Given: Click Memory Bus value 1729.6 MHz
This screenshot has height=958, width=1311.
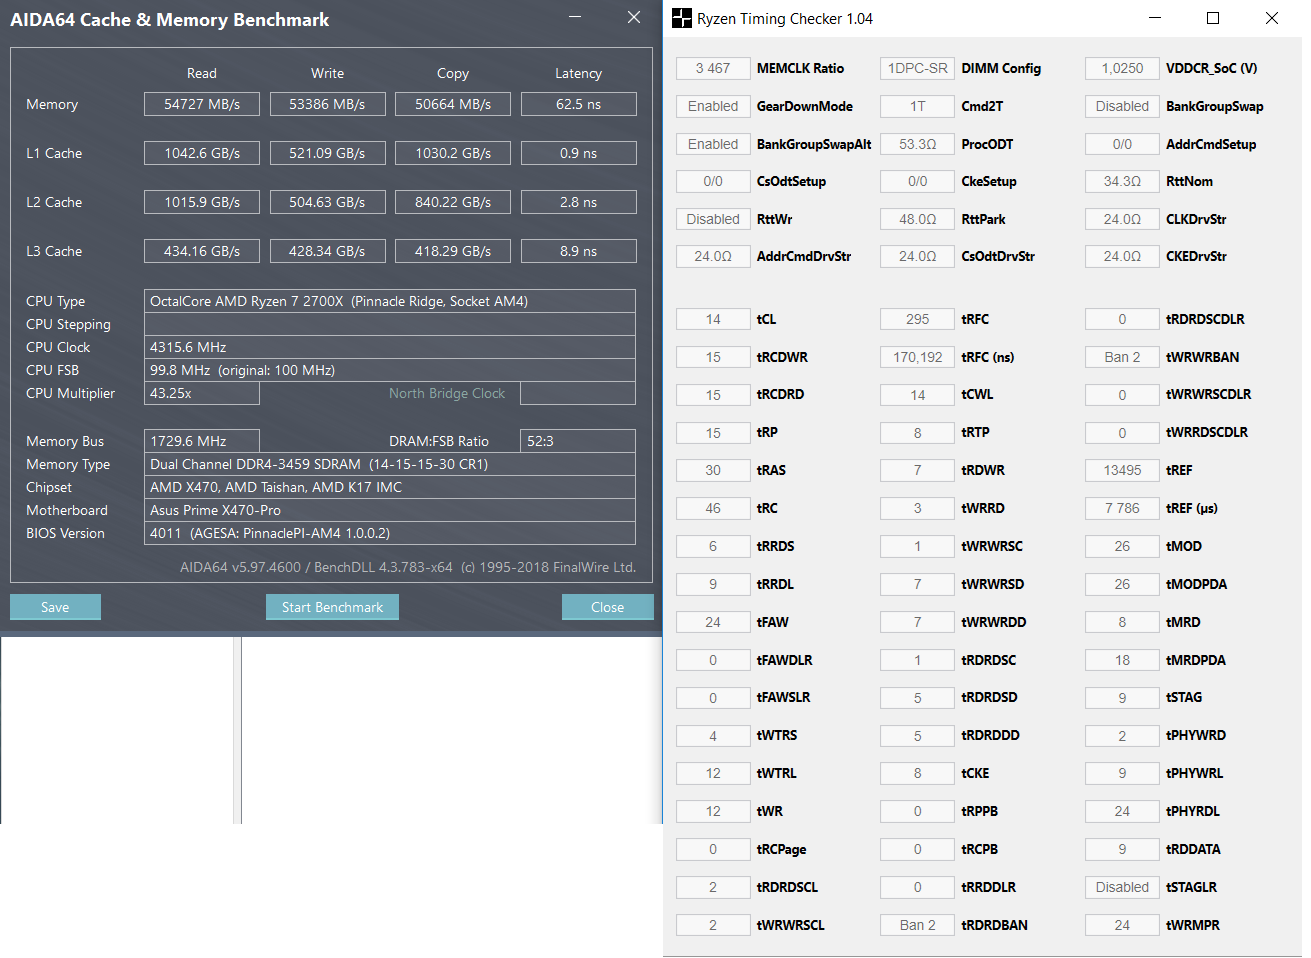Looking at the screenshot, I should click(x=202, y=441).
